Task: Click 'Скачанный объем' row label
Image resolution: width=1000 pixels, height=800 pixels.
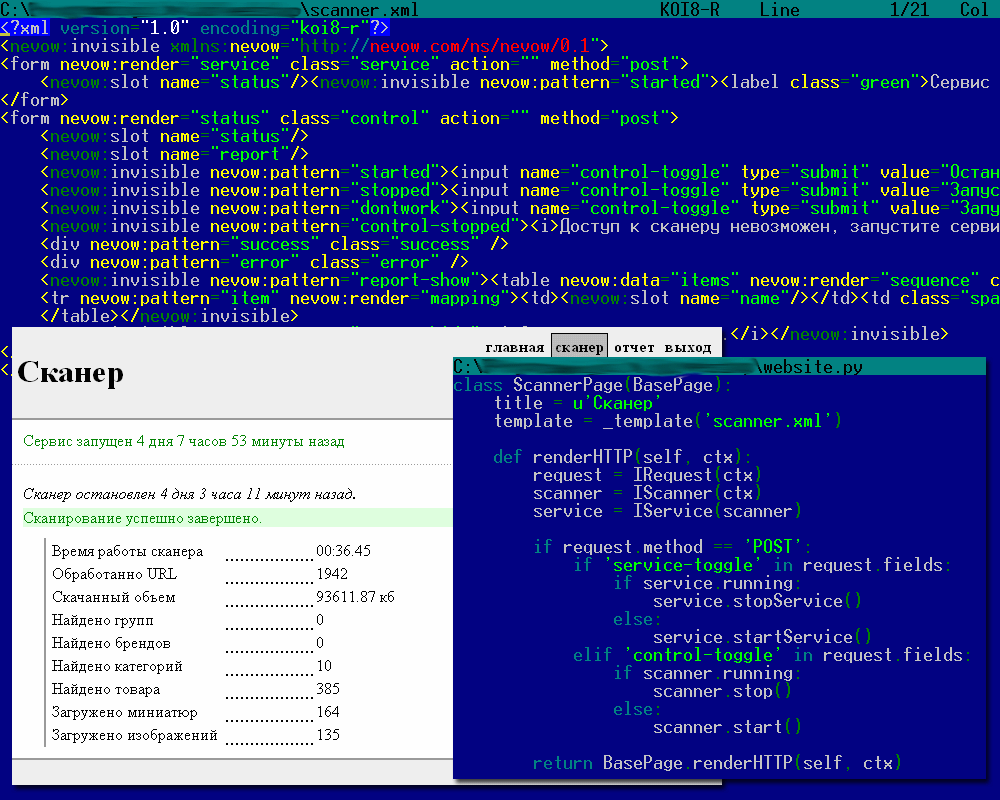Action: click(x=114, y=598)
